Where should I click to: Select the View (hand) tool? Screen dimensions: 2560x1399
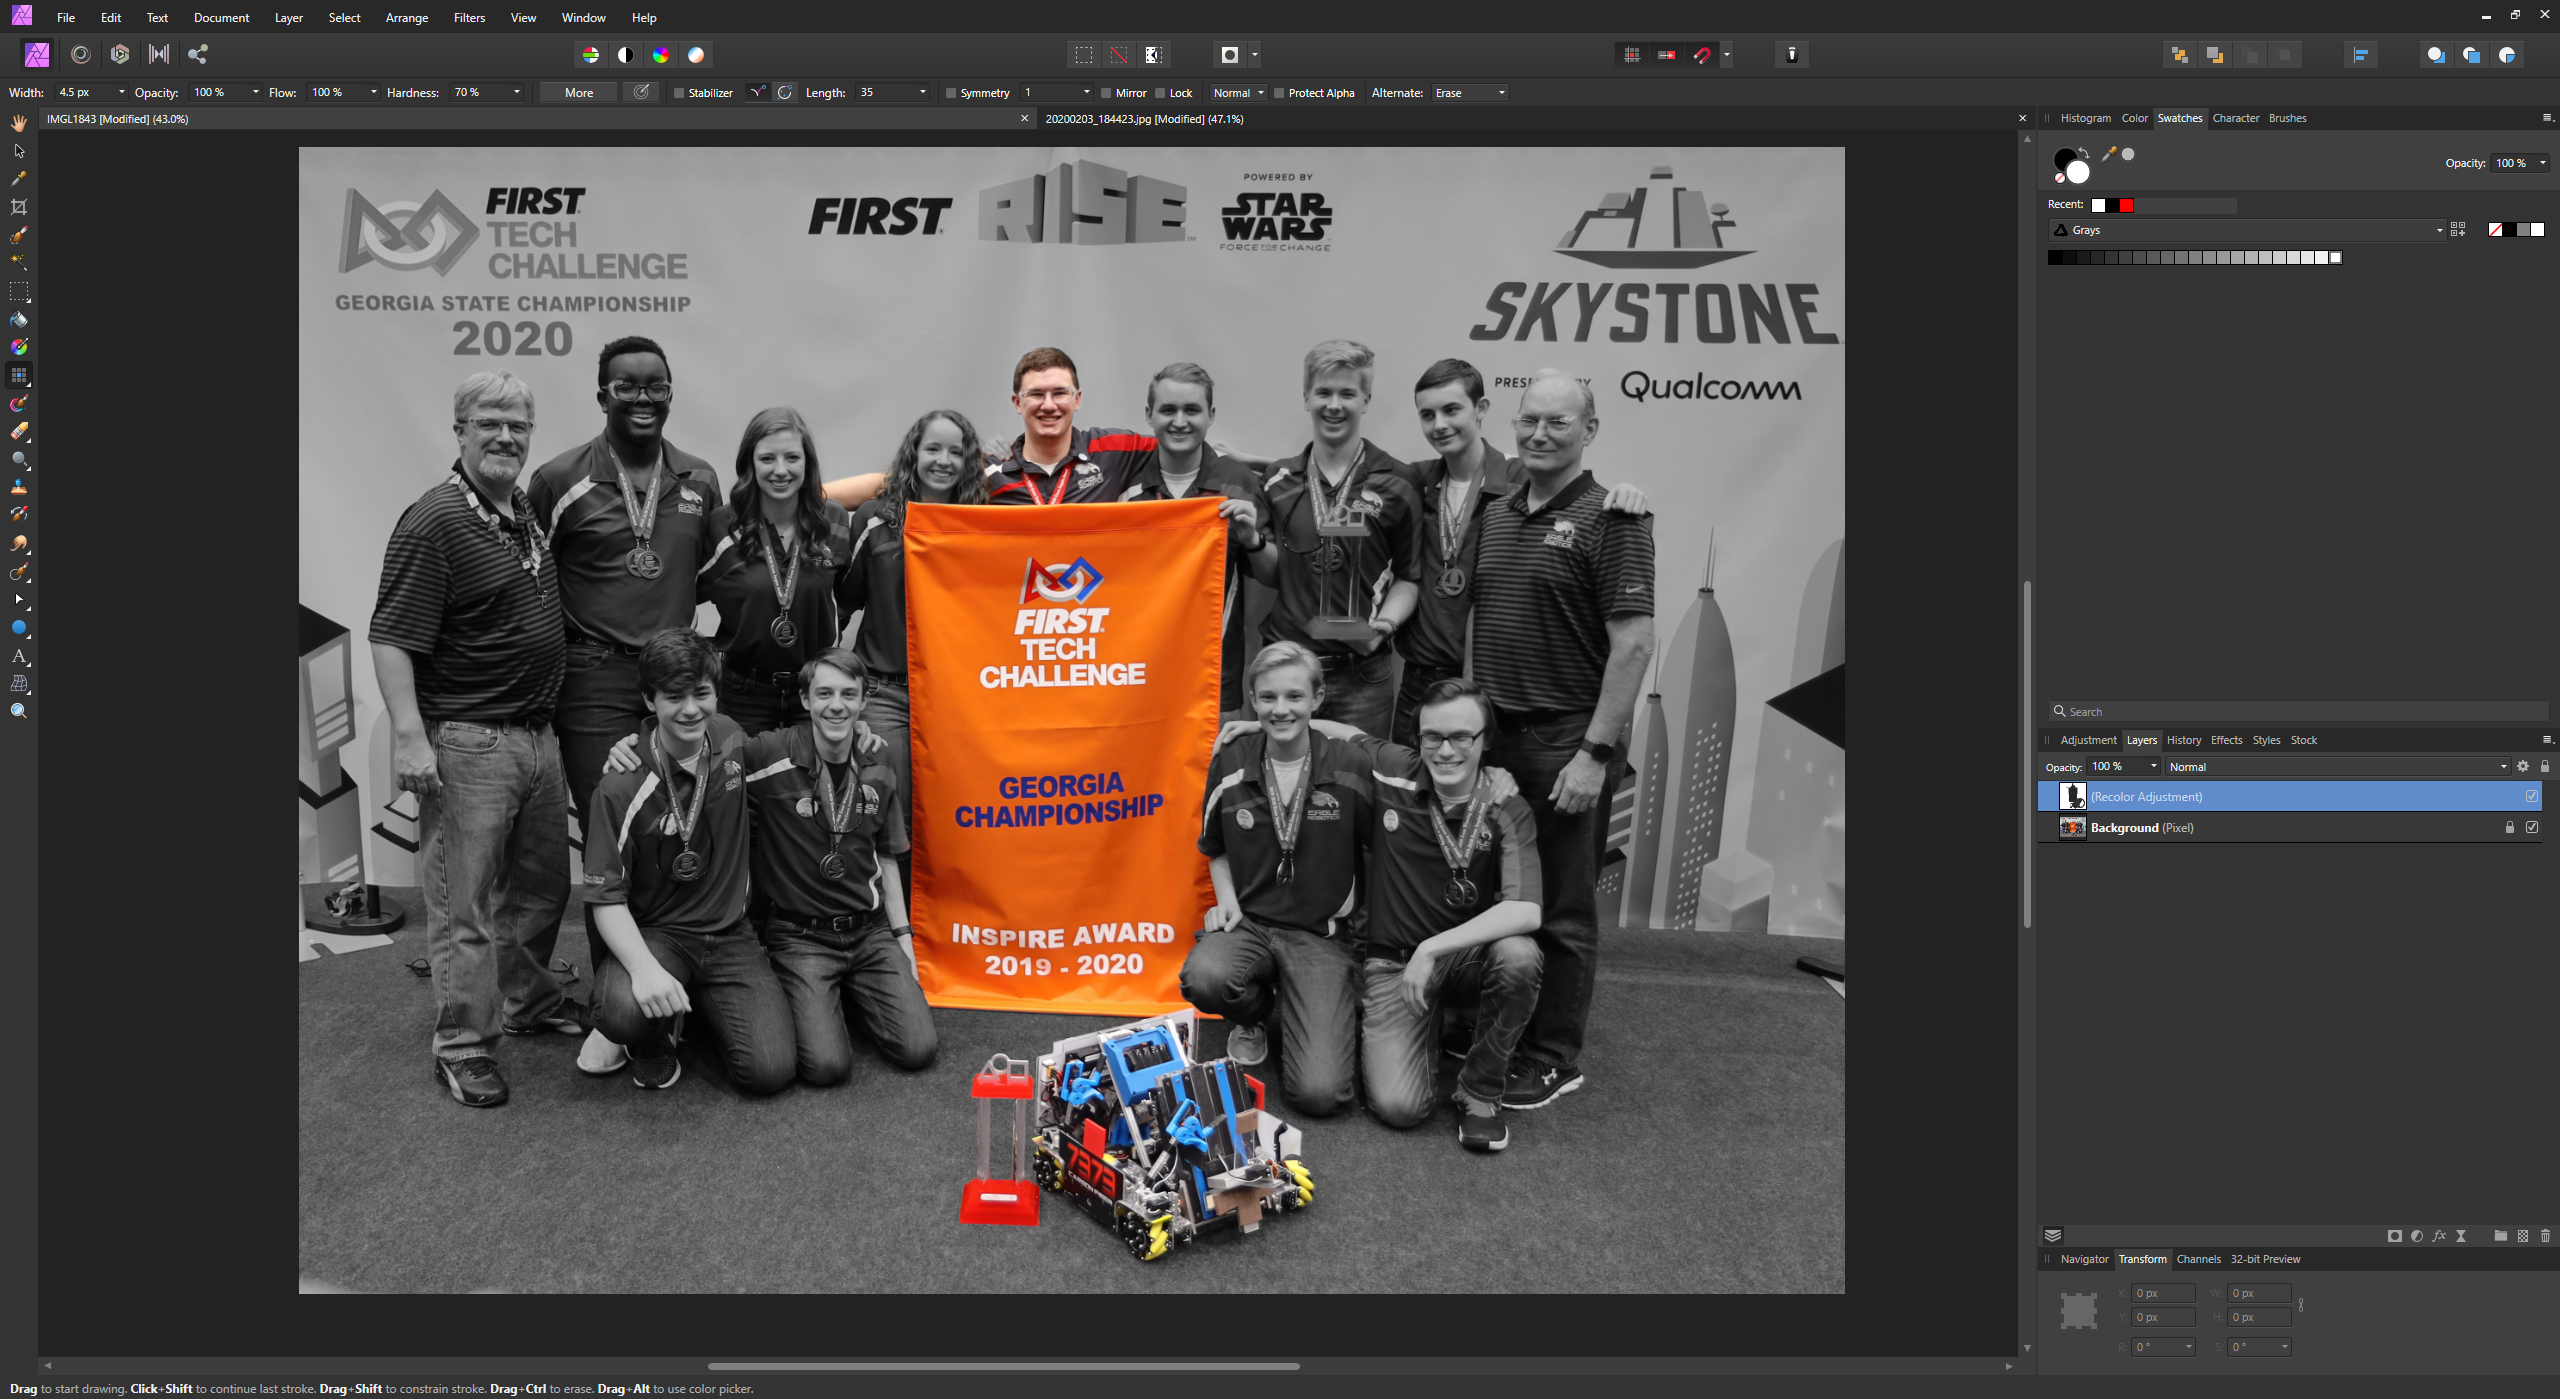tap(19, 123)
